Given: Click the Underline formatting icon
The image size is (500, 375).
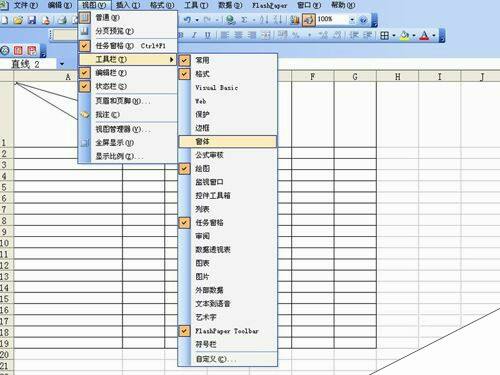Looking at the screenshot, I should tap(208, 35).
